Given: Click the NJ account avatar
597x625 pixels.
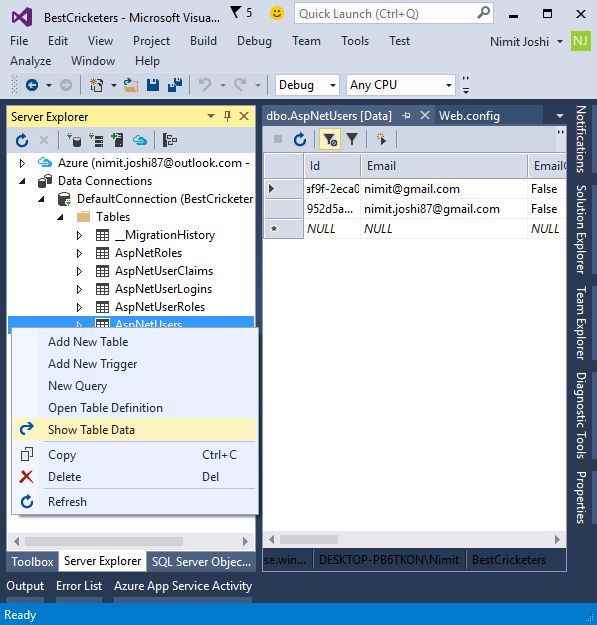Looking at the screenshot, I should coord(581,41).
